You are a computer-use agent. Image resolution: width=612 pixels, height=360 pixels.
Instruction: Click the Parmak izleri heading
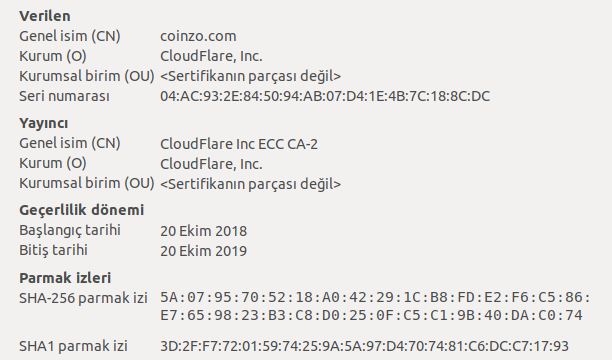[65, 278]
